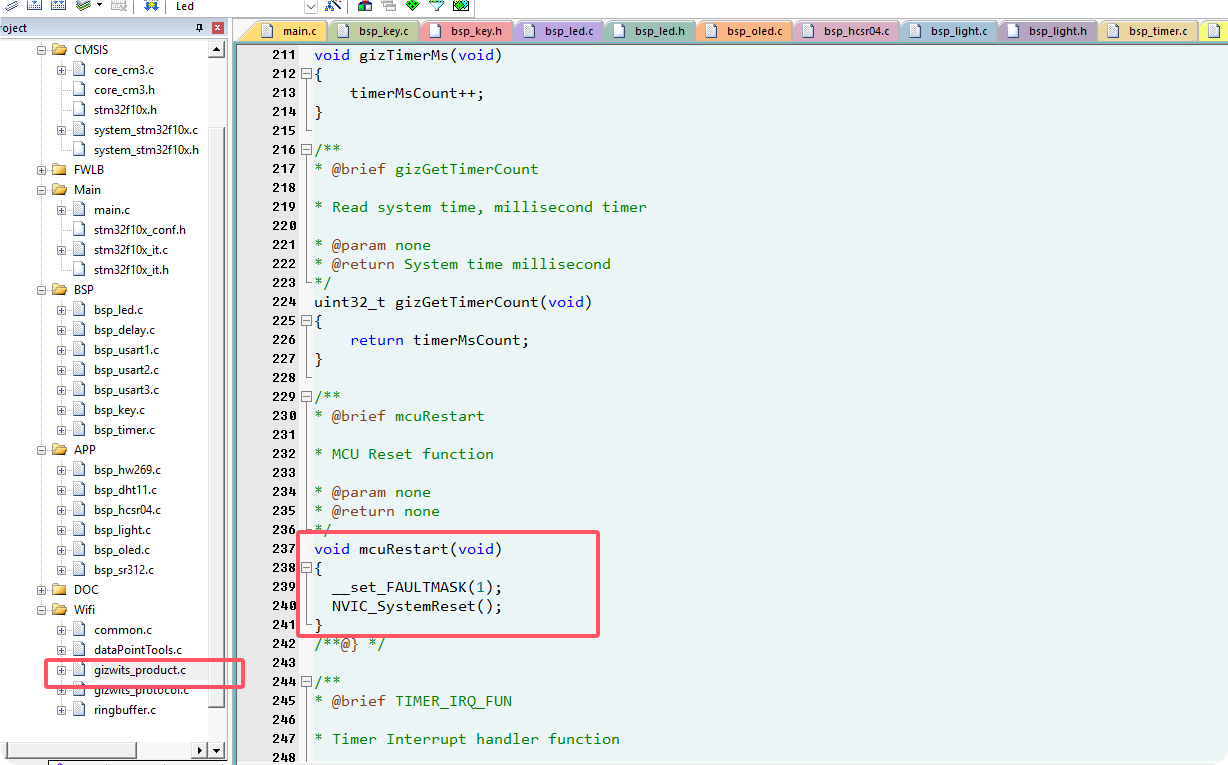Screen dimensions: 1228x765
Task: Collapse the CMSIS folder in project tree
Action: coord(42,50)
